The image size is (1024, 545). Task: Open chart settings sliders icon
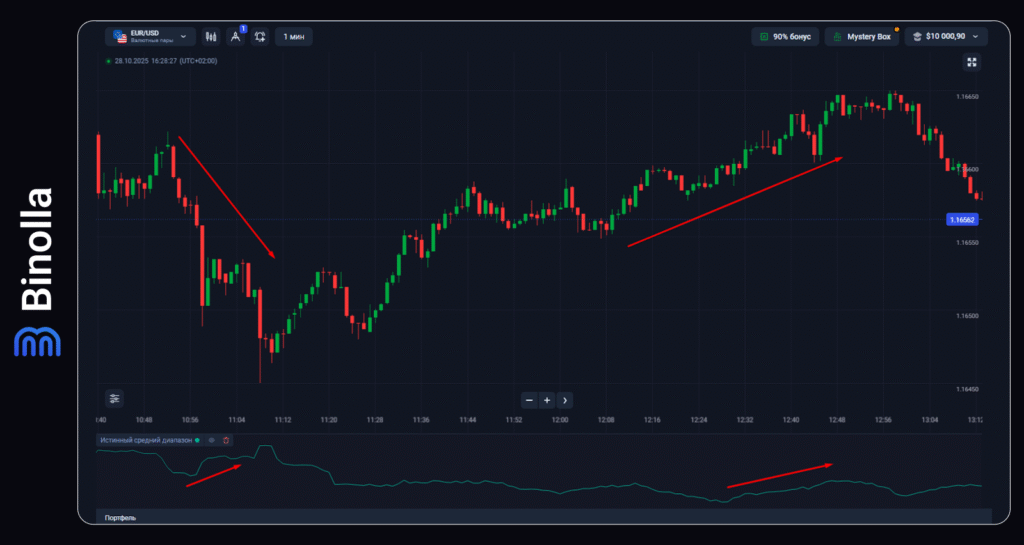(114, 398)
